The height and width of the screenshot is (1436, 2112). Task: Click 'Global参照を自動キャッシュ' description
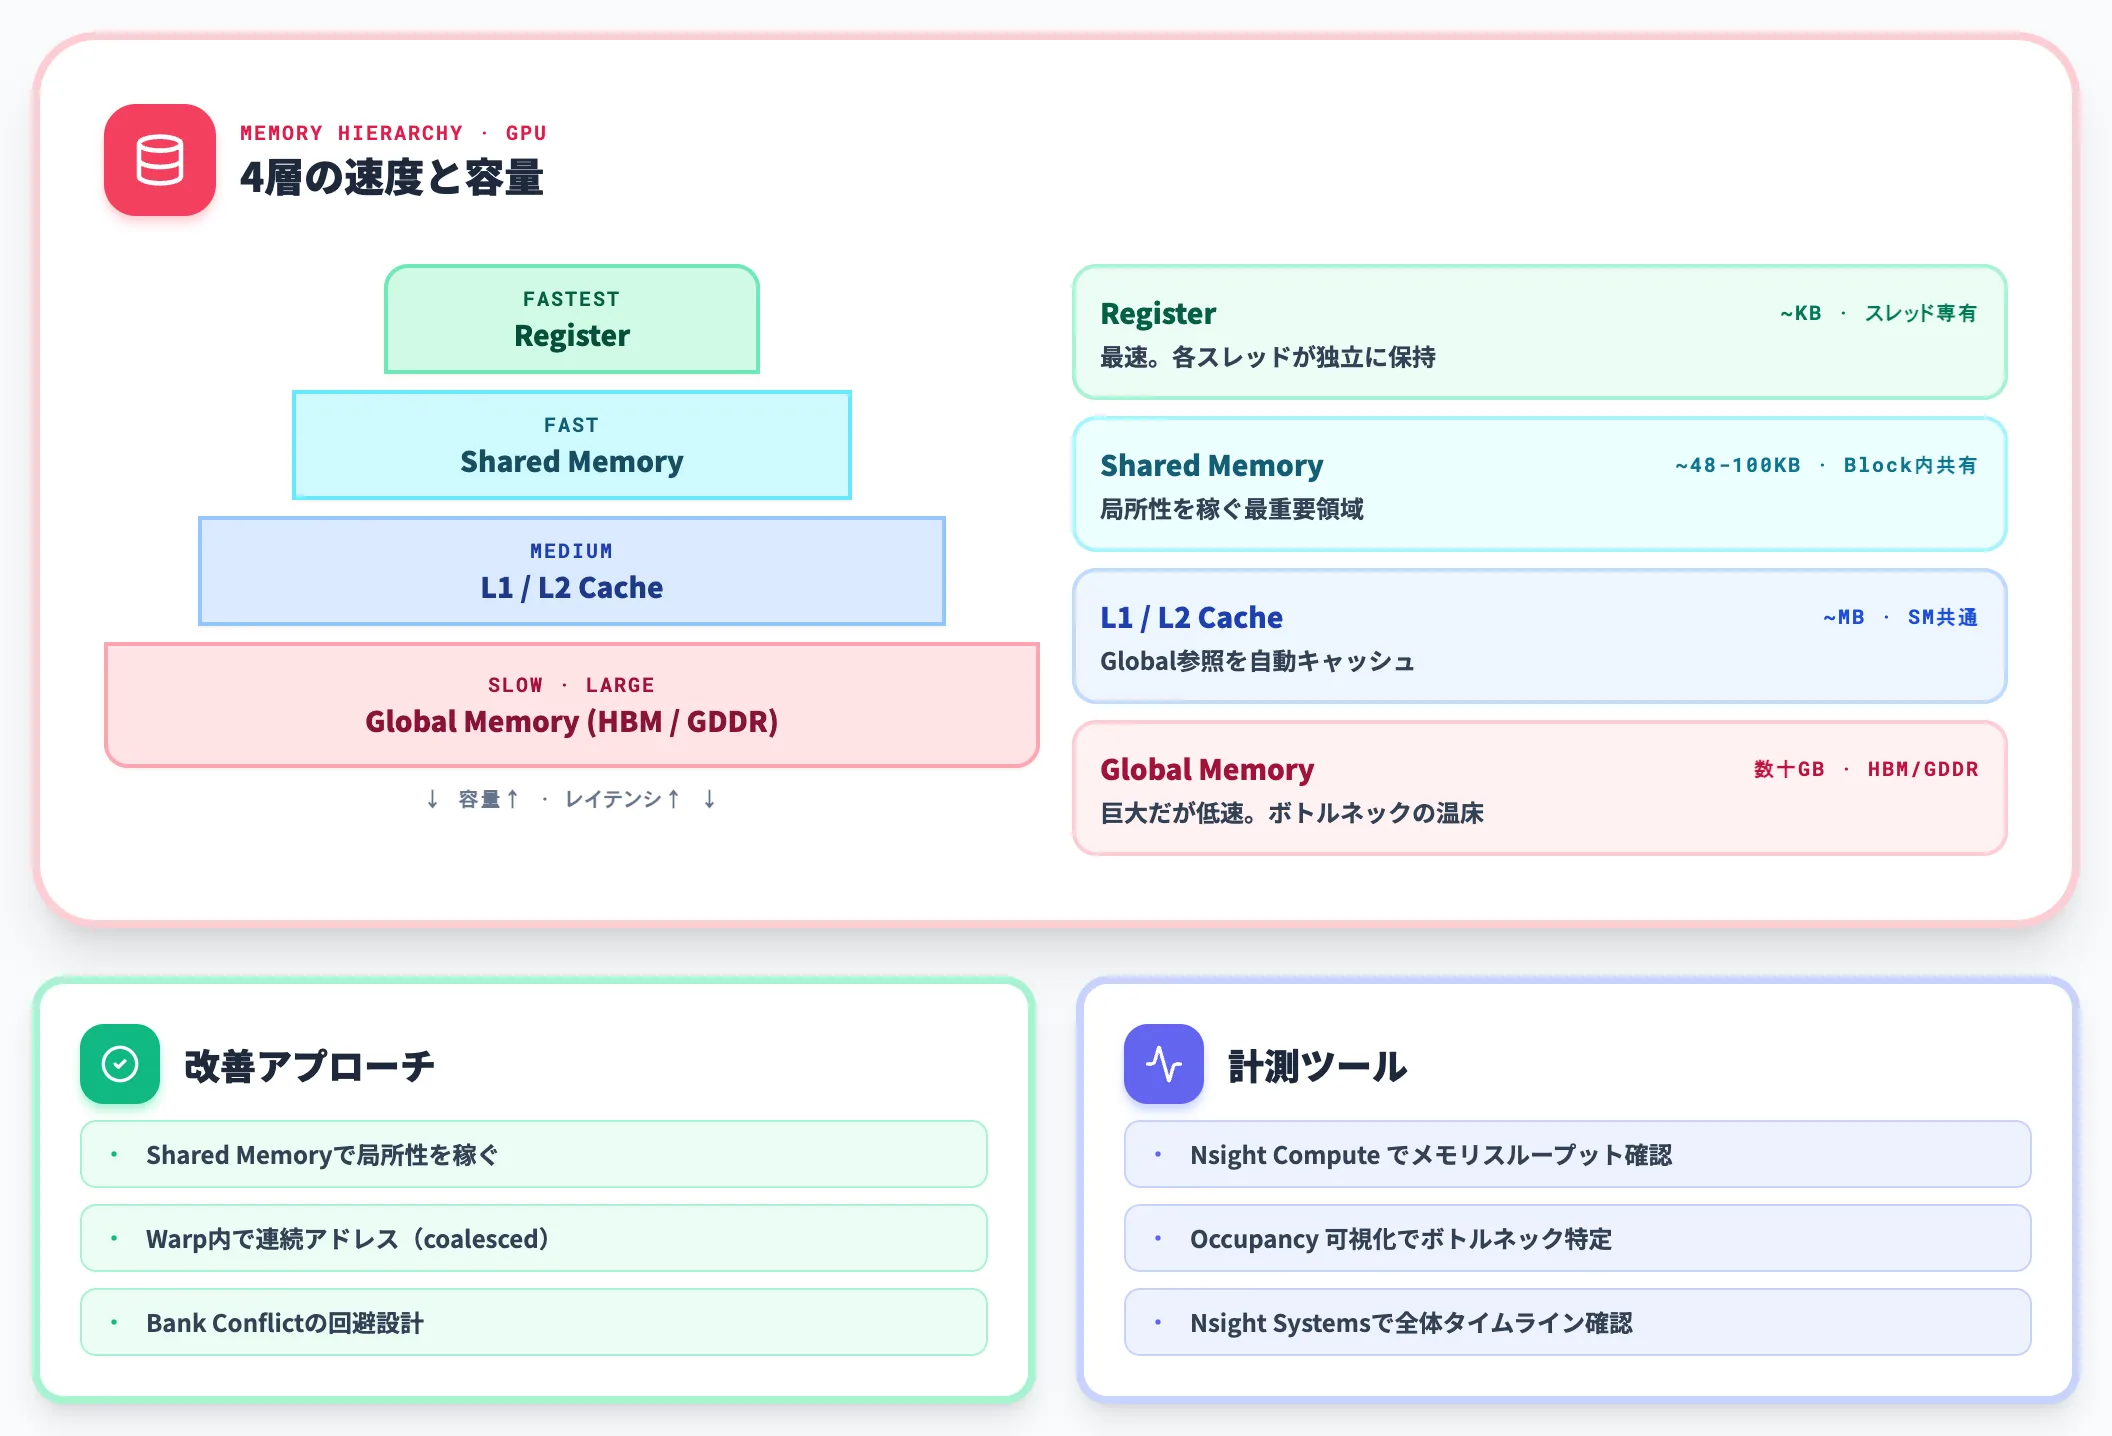pyautogui.click(x=1257, y=661)
